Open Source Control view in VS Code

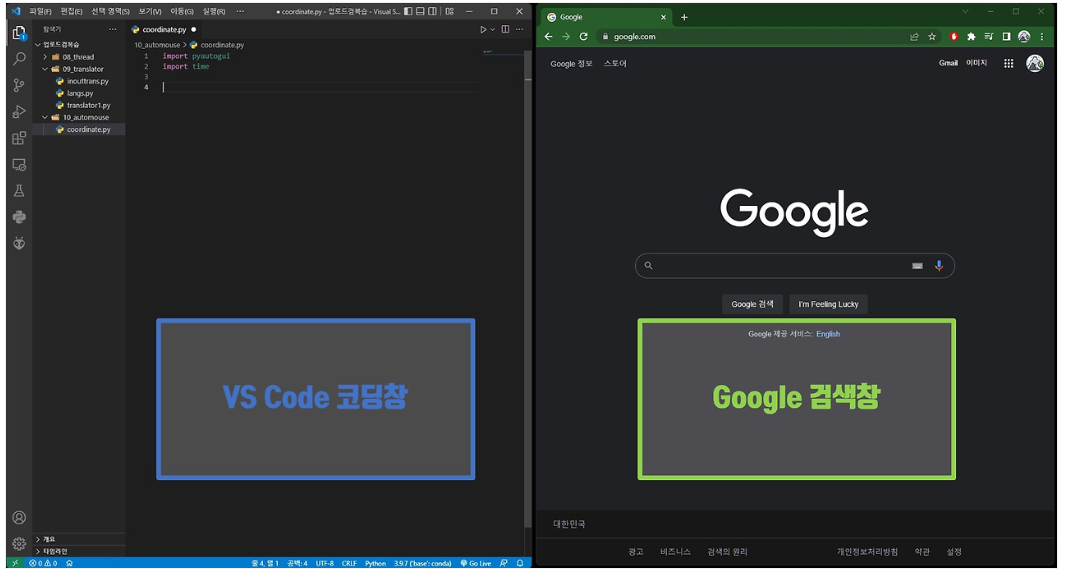(19, 85)
